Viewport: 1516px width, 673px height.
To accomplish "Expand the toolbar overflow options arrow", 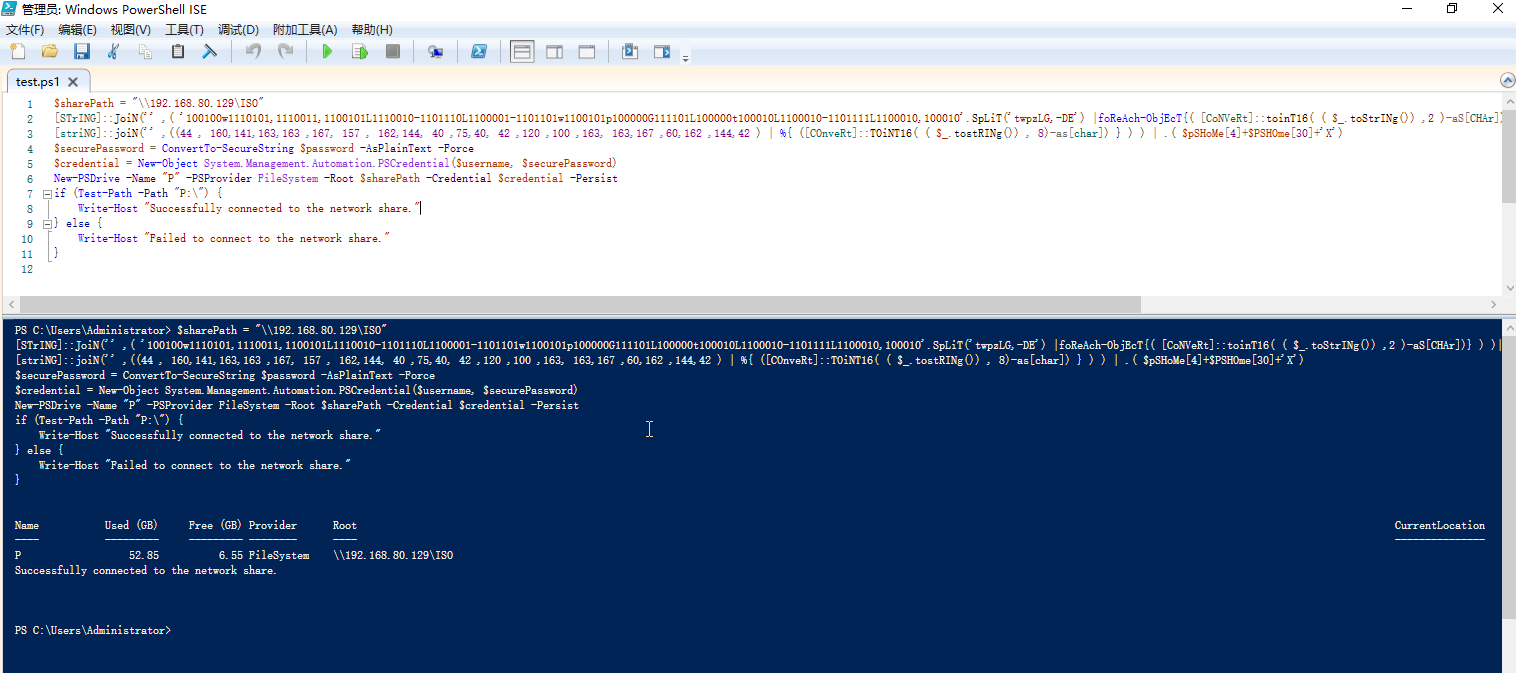I will point(685,59).
